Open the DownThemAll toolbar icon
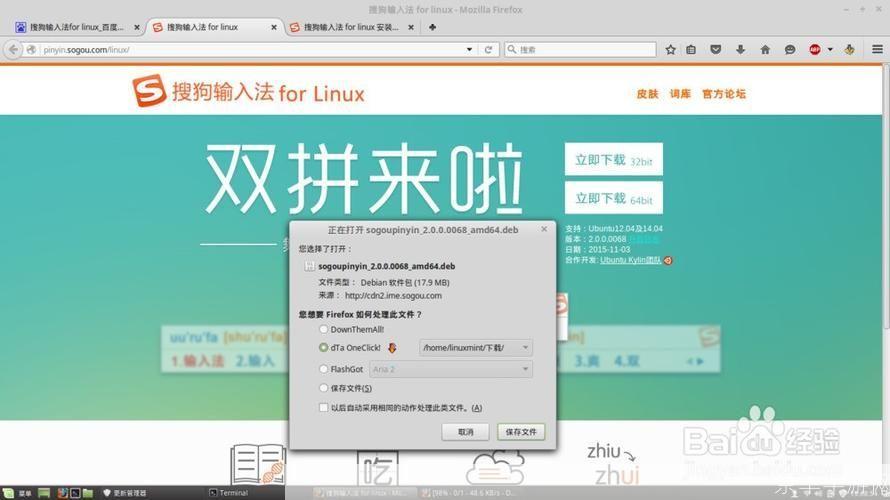Viewport: 890px width, 500px height. (849, 50)
